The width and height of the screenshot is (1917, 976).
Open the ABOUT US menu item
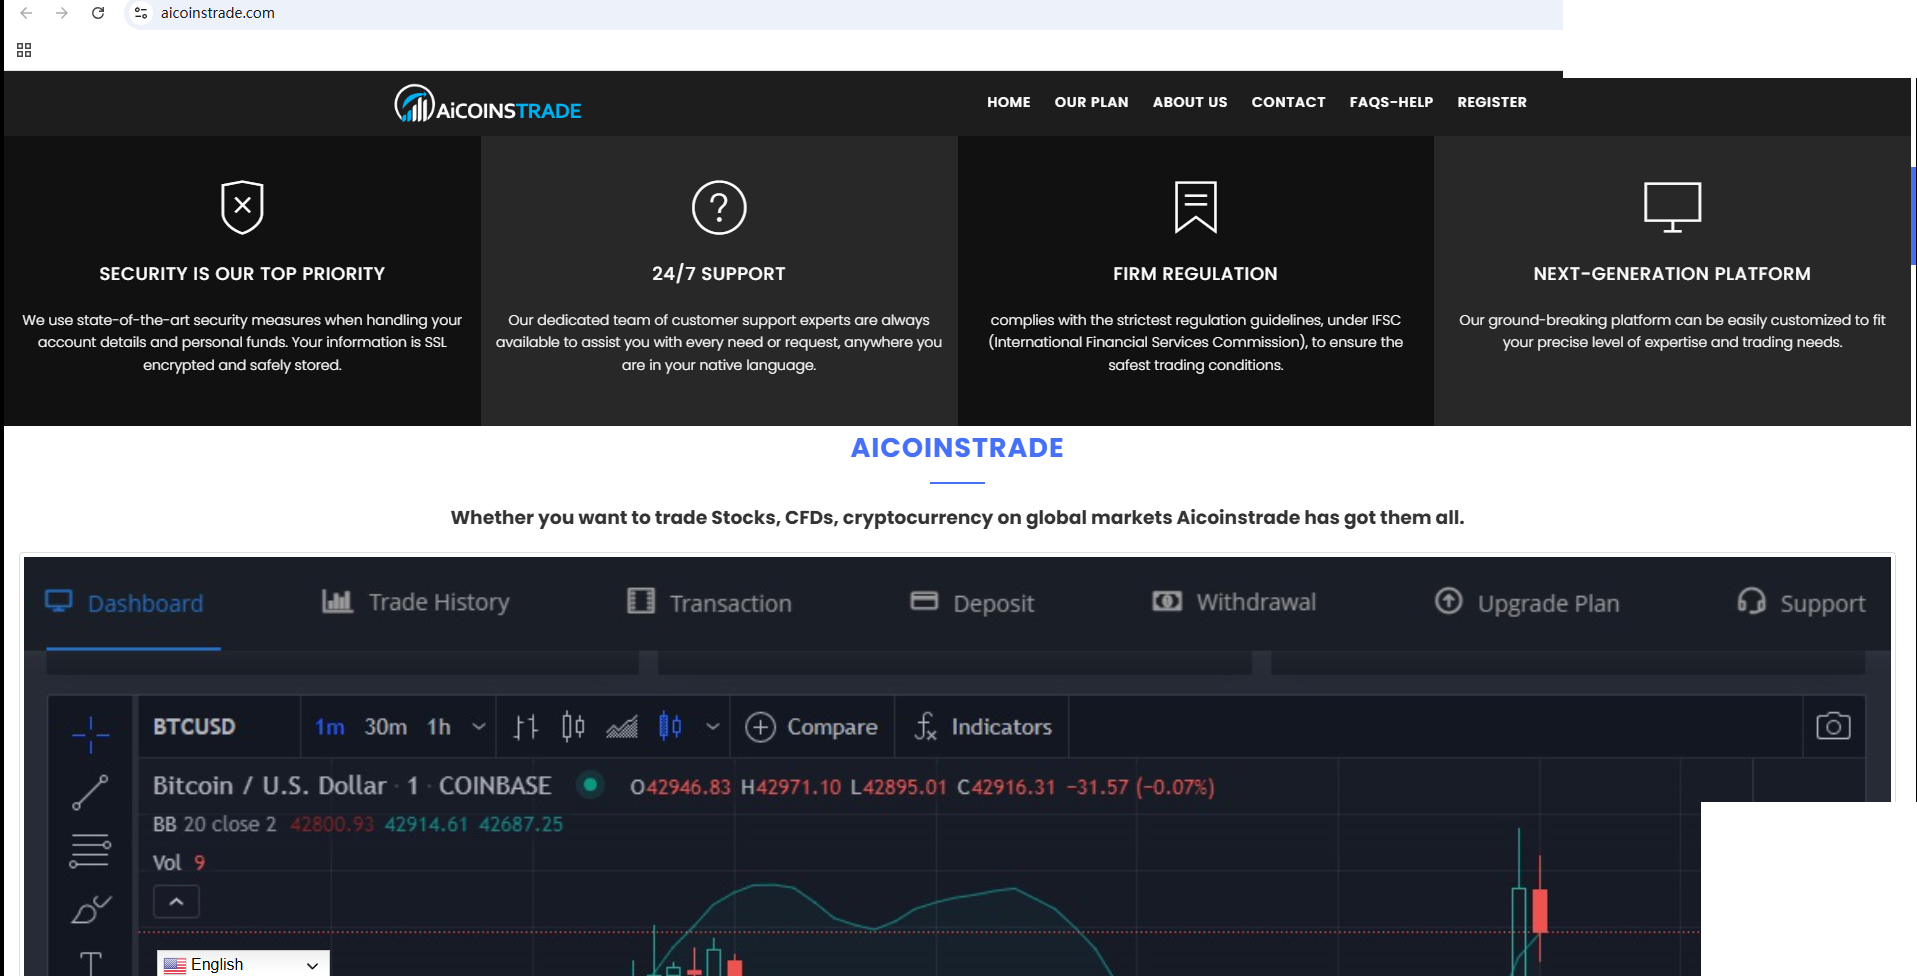click(1190, 102)
